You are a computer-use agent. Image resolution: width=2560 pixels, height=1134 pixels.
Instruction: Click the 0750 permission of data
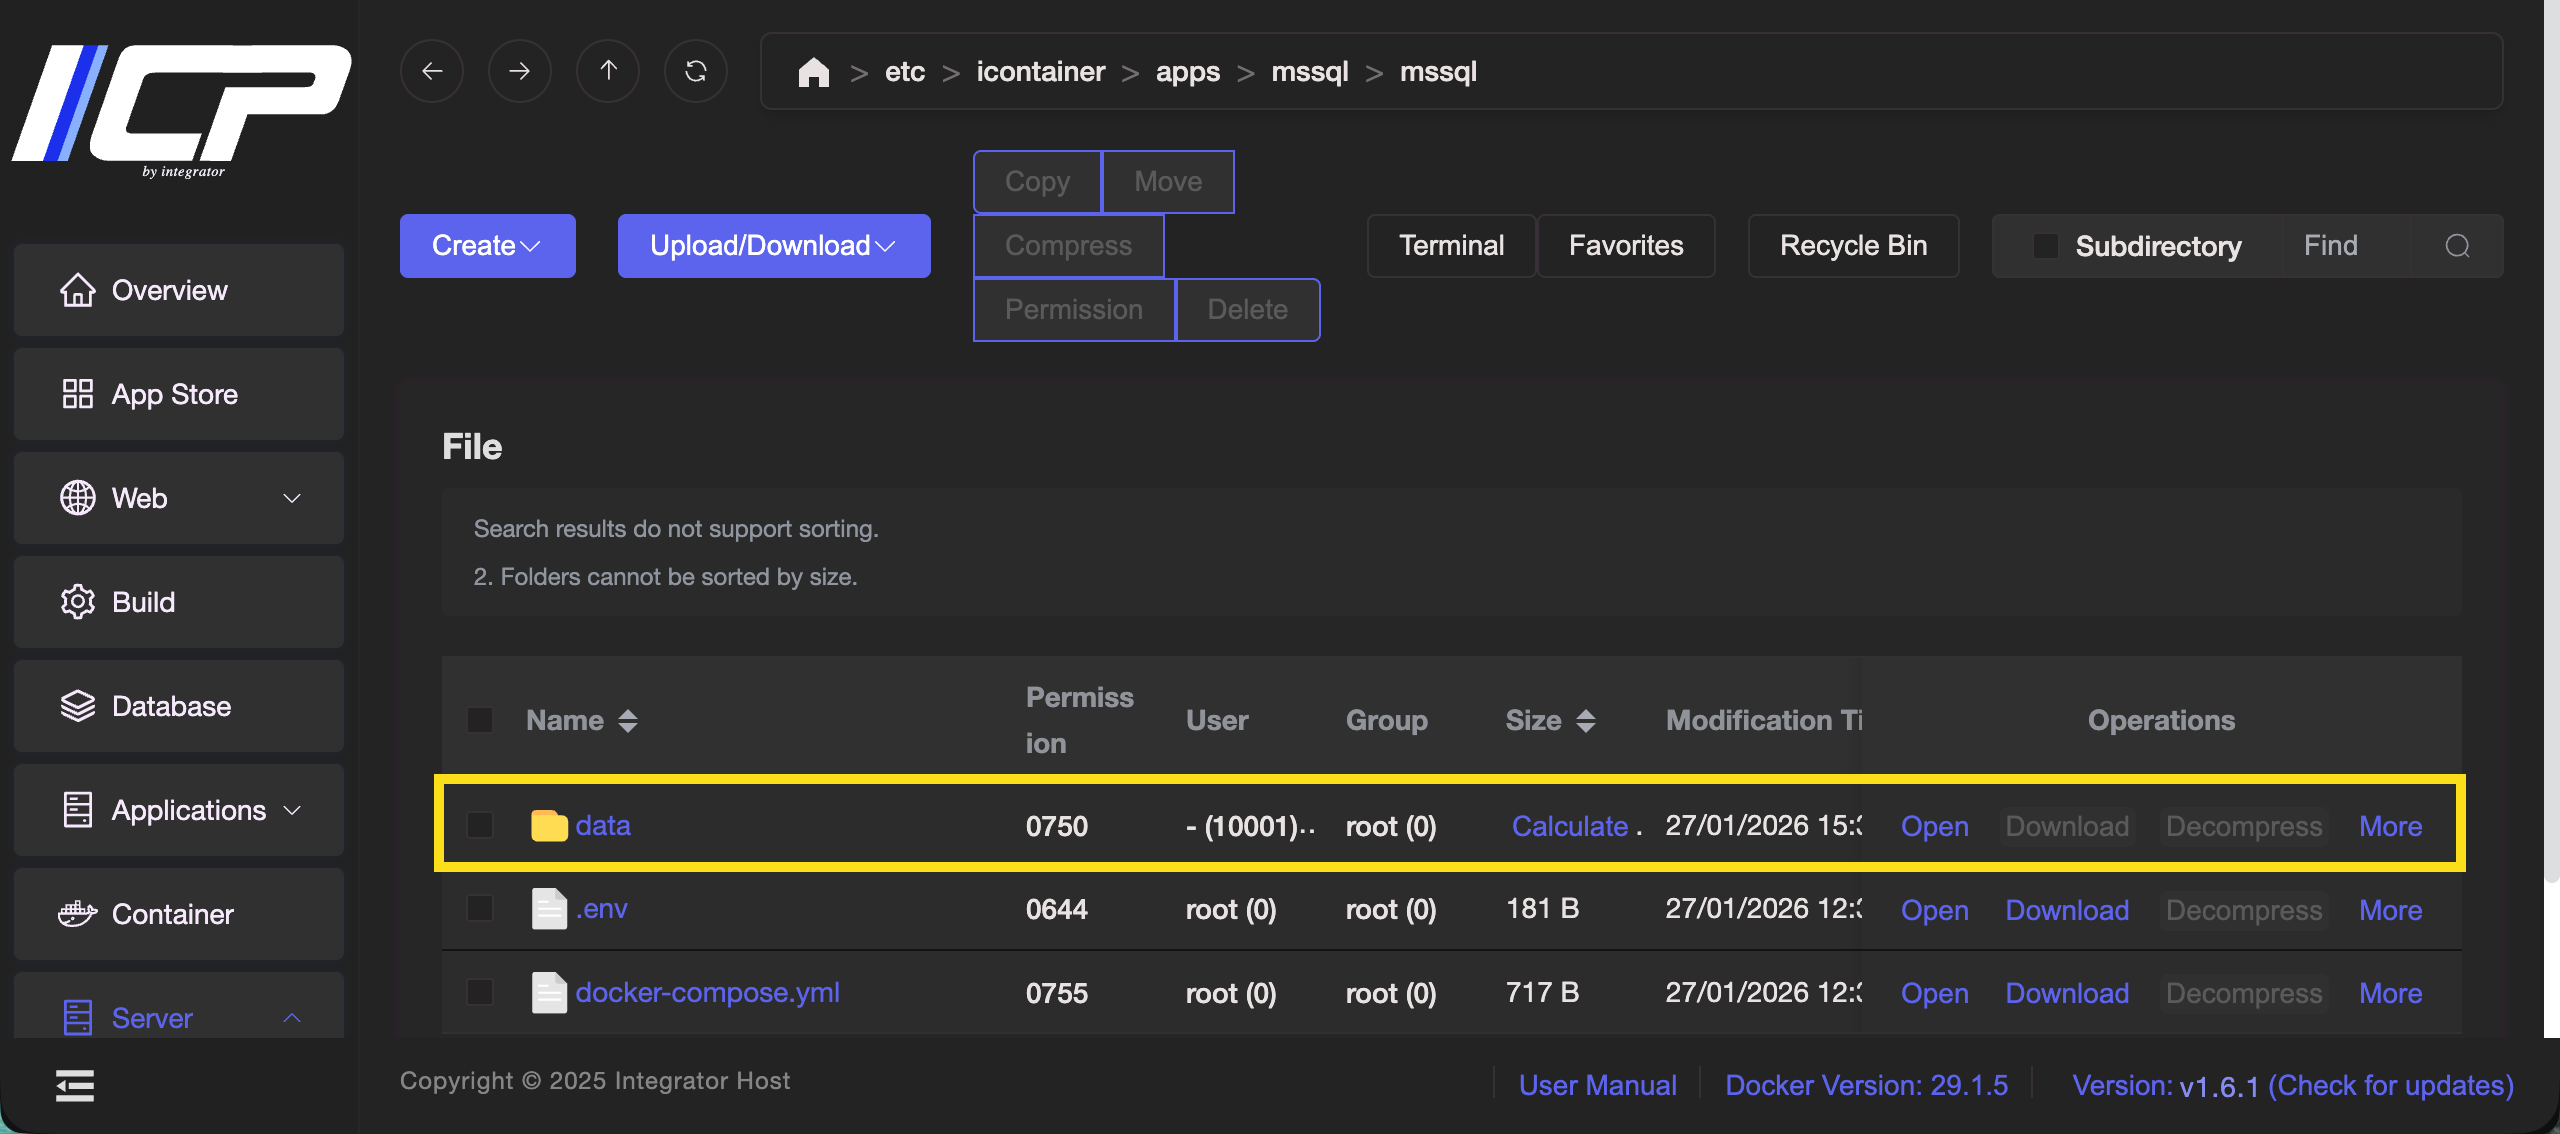(1057, 826)
